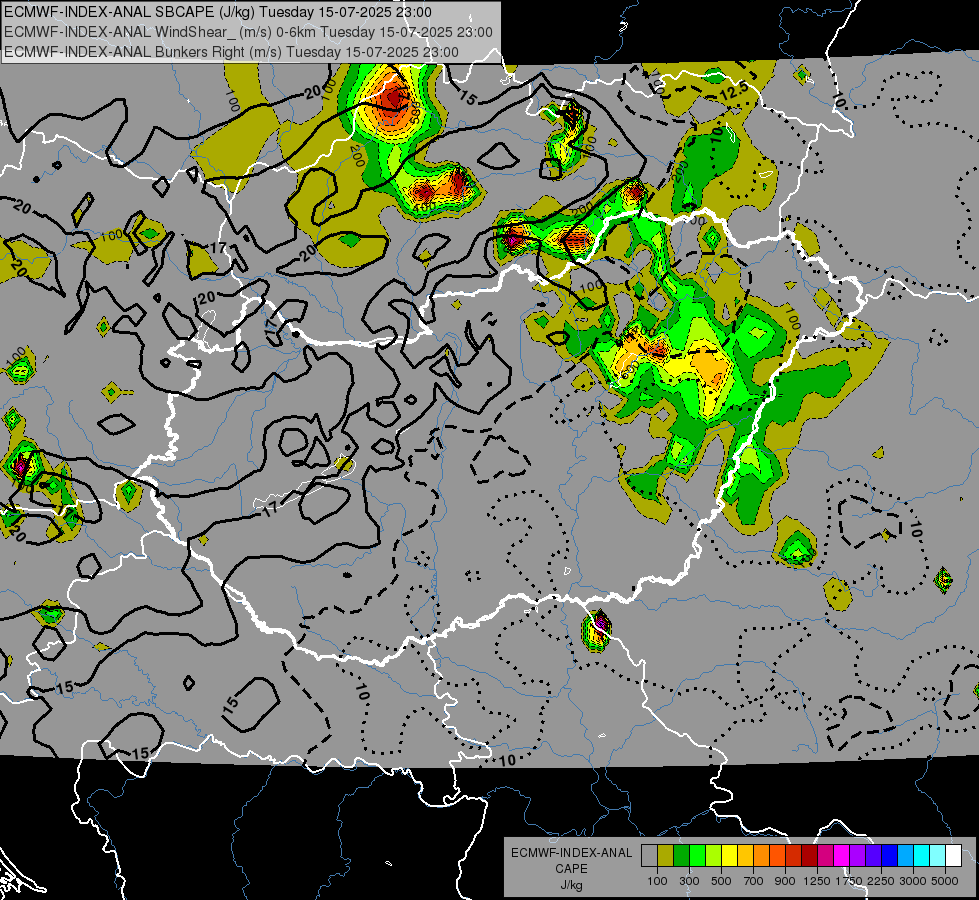The image size is (979, 900).
Task: Click the pure yellow legend swatch
Action: (x=729, y=856)
